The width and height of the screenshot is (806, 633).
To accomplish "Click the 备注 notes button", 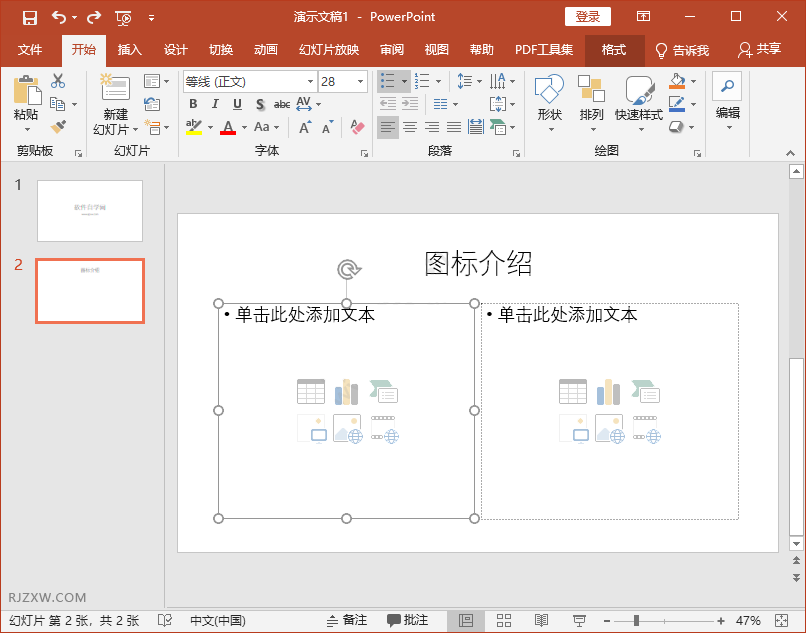I will [347, 621].
